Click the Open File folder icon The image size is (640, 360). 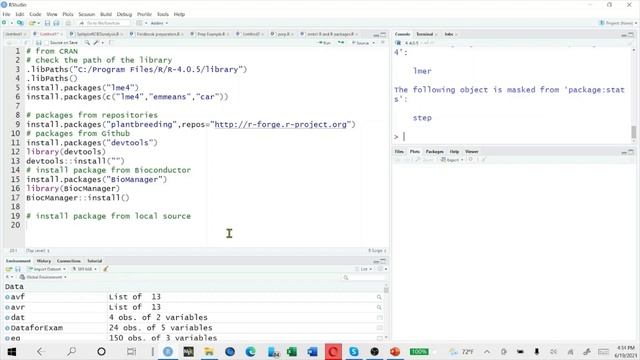point(32,23)
